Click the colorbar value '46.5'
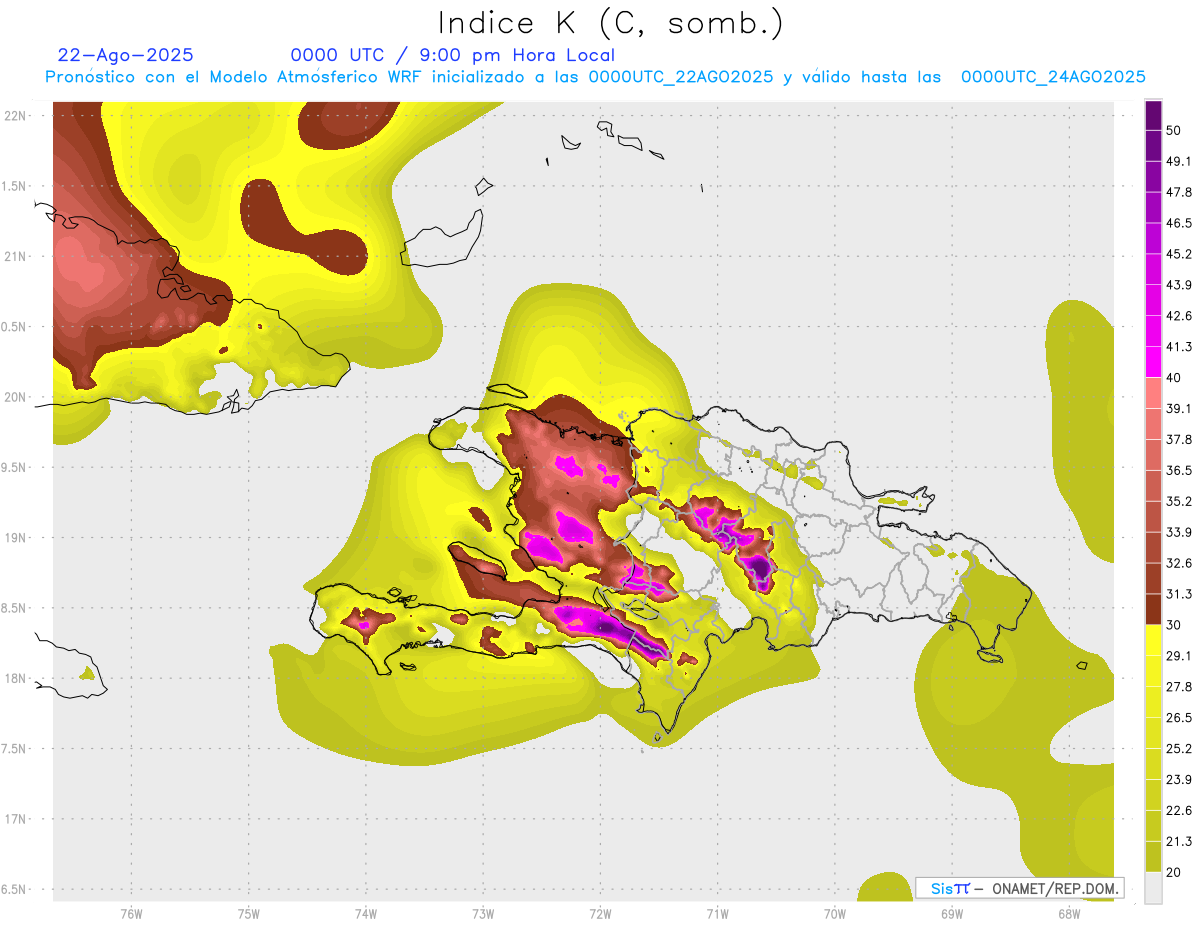The image size is (1200, 927). tap(1179, 223)
